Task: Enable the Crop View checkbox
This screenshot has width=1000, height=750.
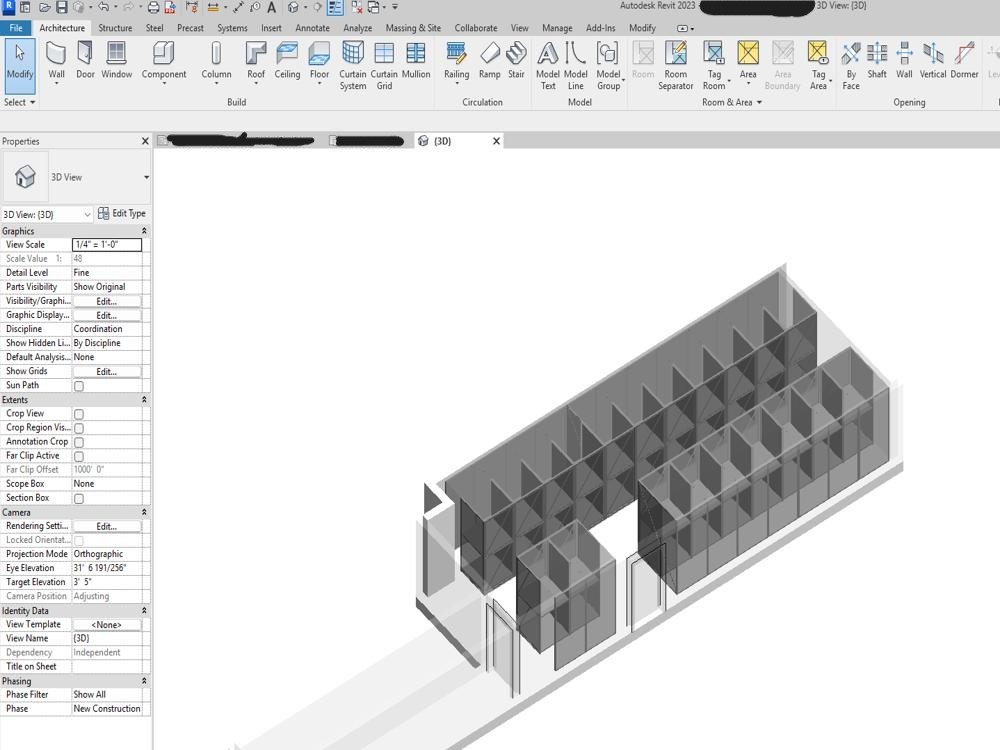Action: point(79,414)
